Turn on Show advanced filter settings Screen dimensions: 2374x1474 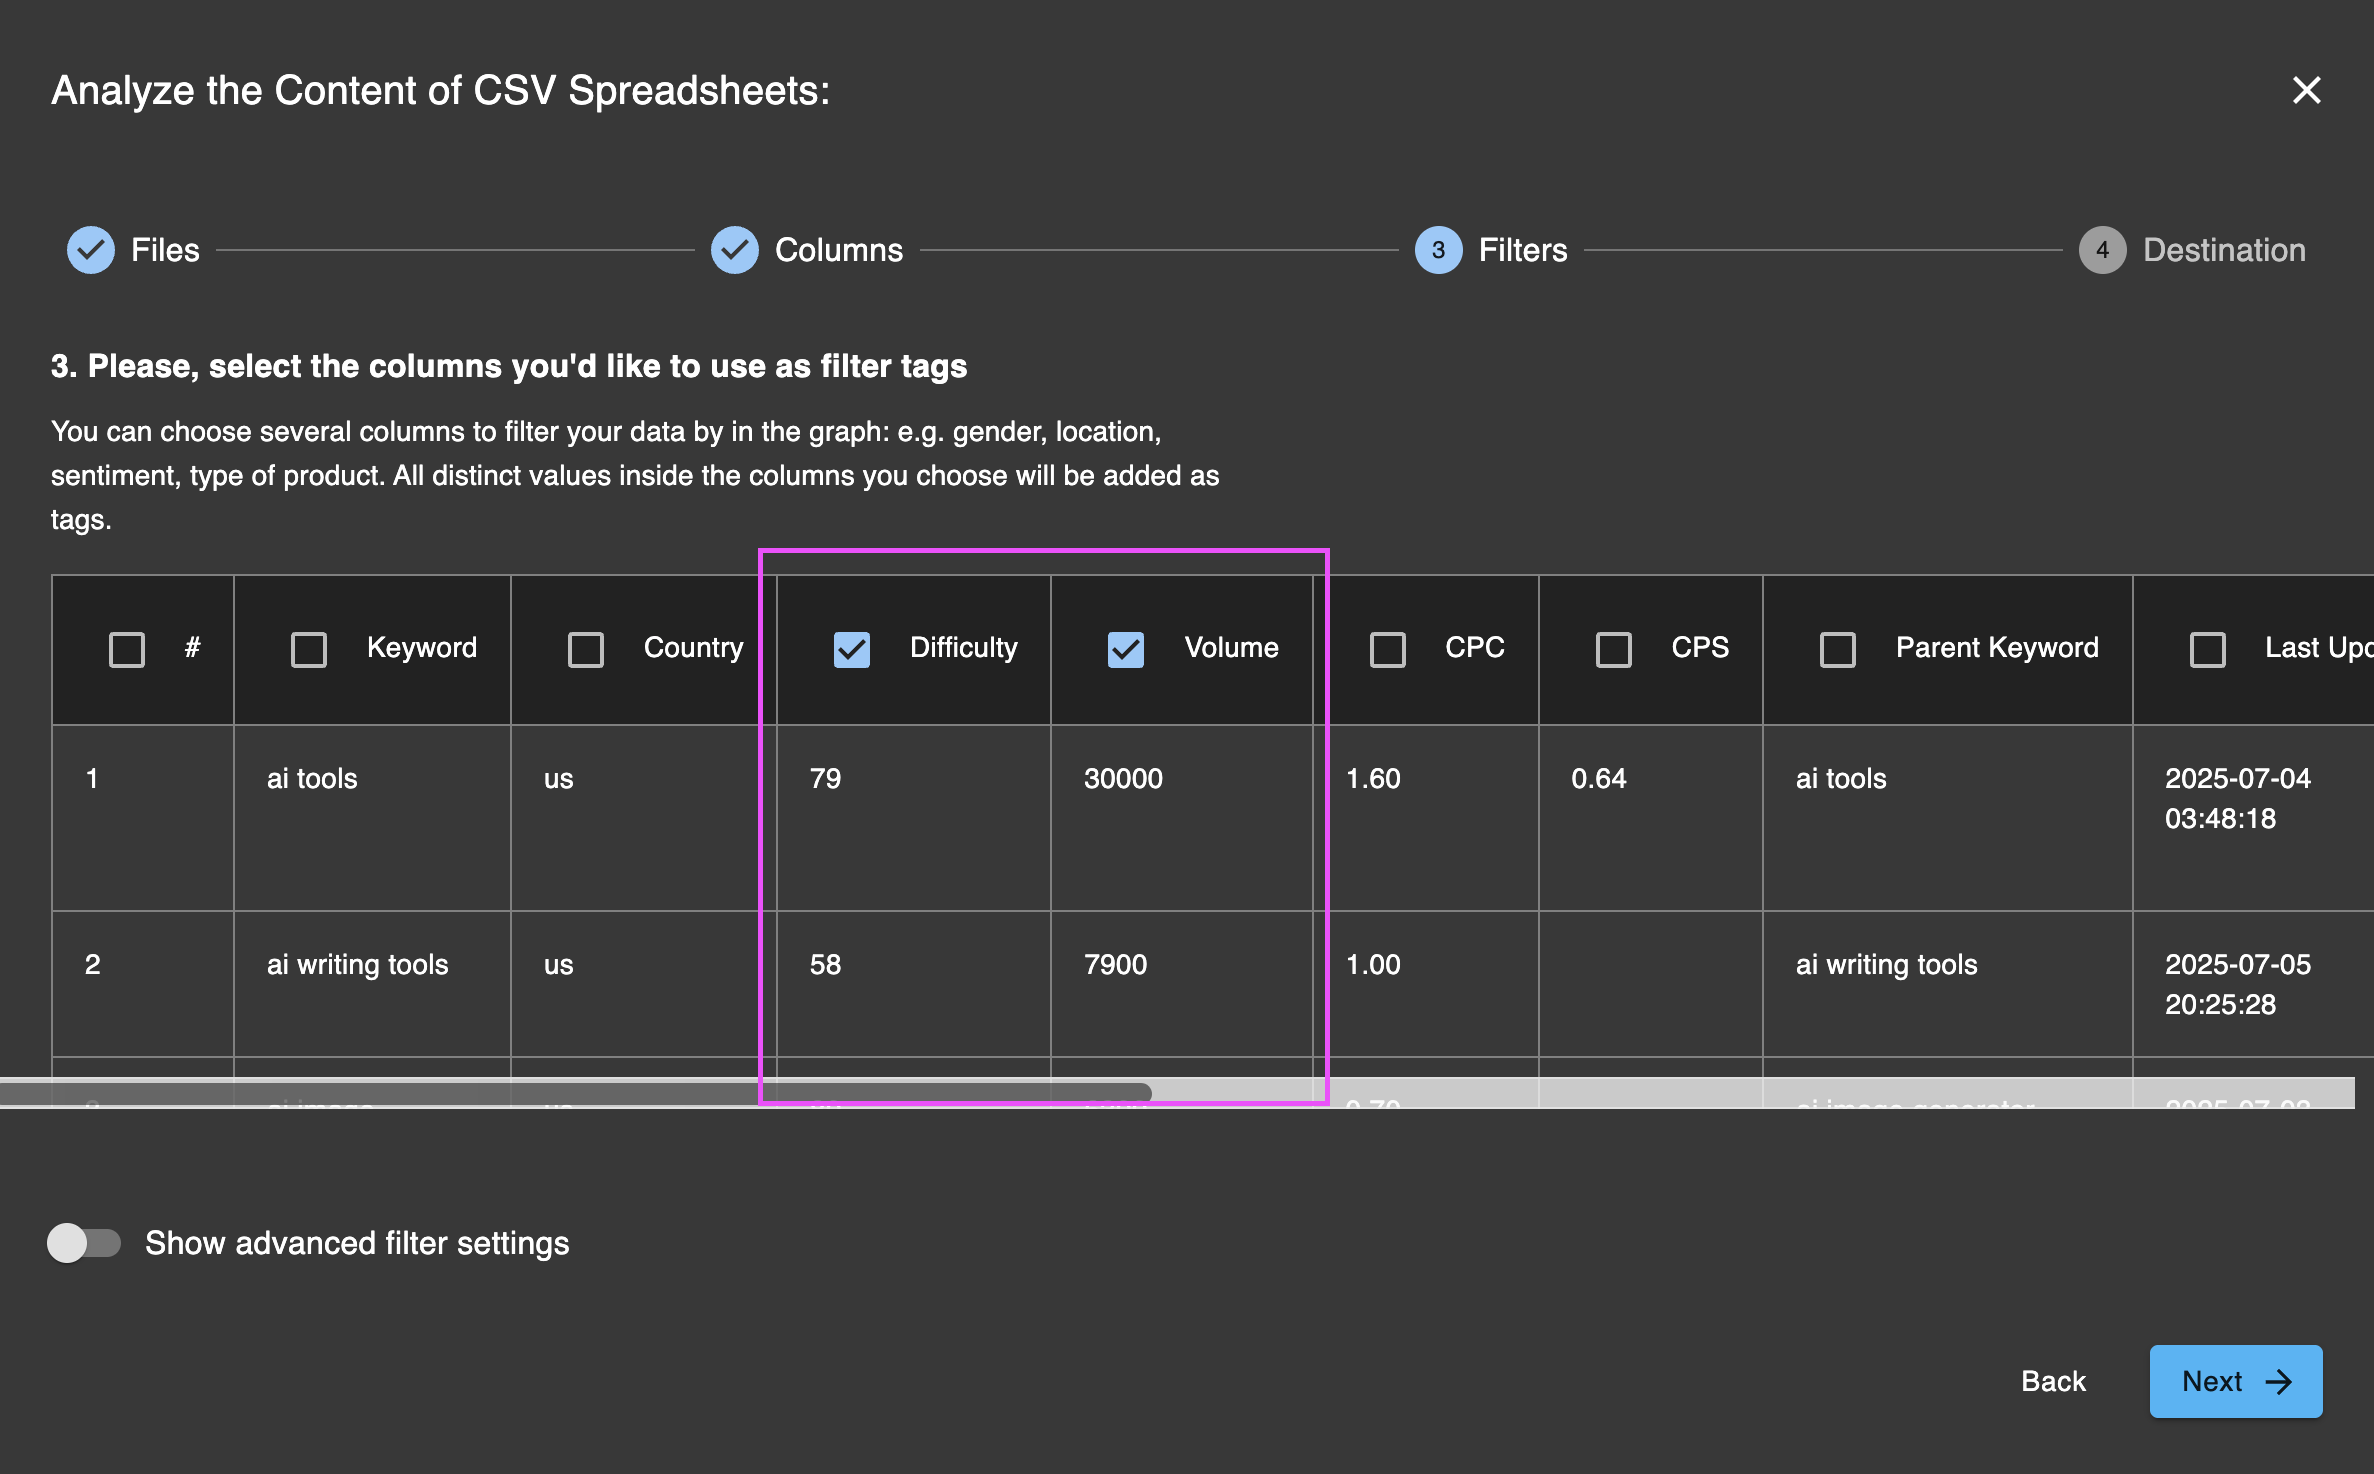click(84, 1243)
